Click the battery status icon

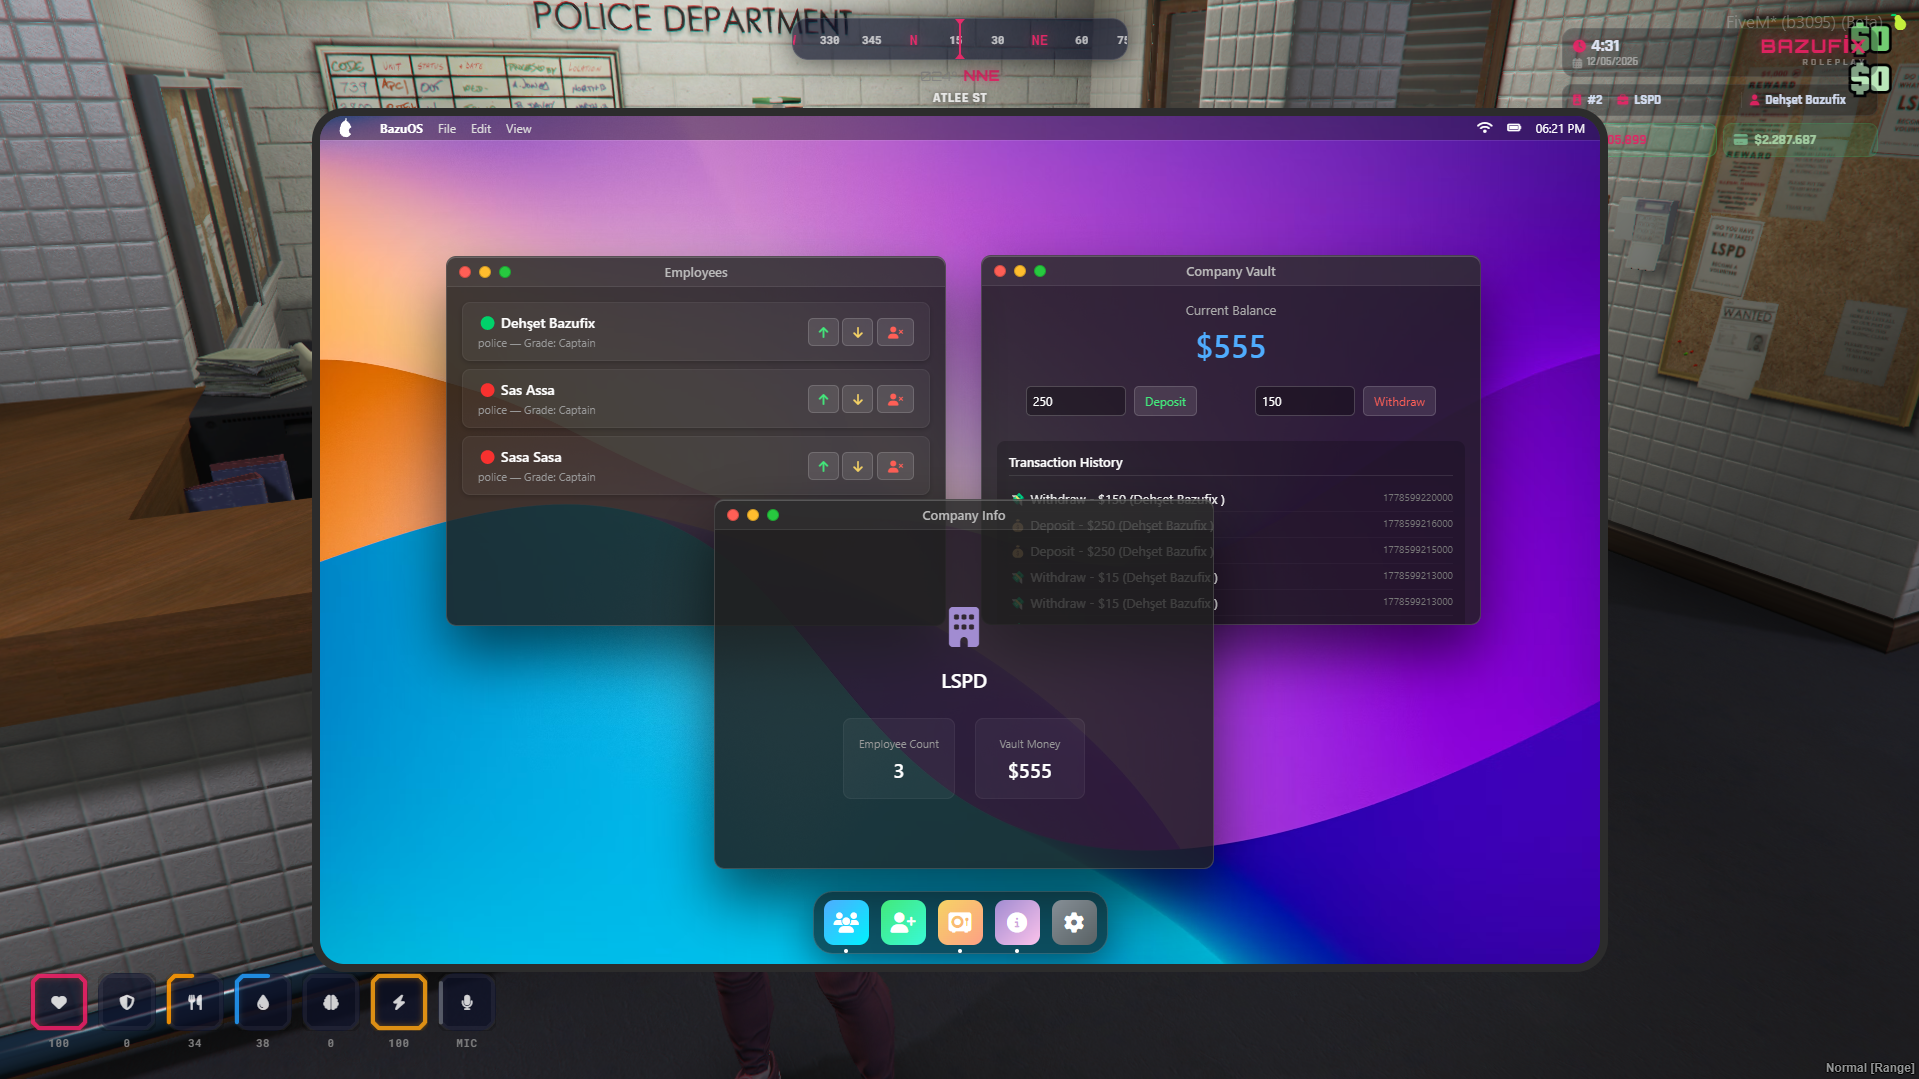(1514, 128)
